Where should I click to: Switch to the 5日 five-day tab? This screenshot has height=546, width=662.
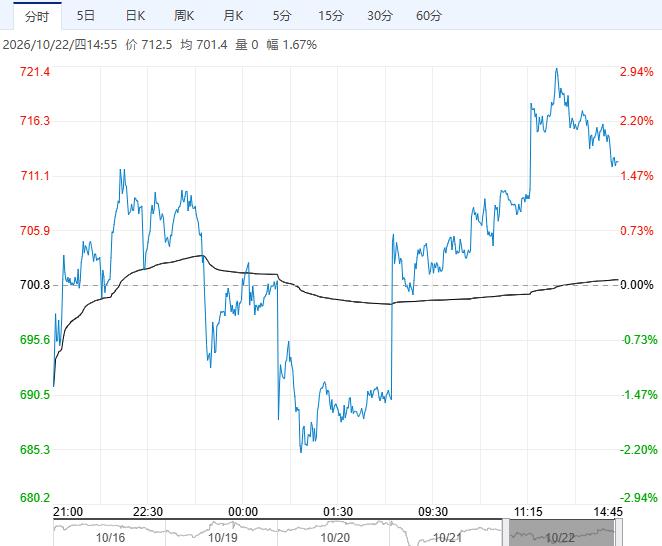pos(86,16)
